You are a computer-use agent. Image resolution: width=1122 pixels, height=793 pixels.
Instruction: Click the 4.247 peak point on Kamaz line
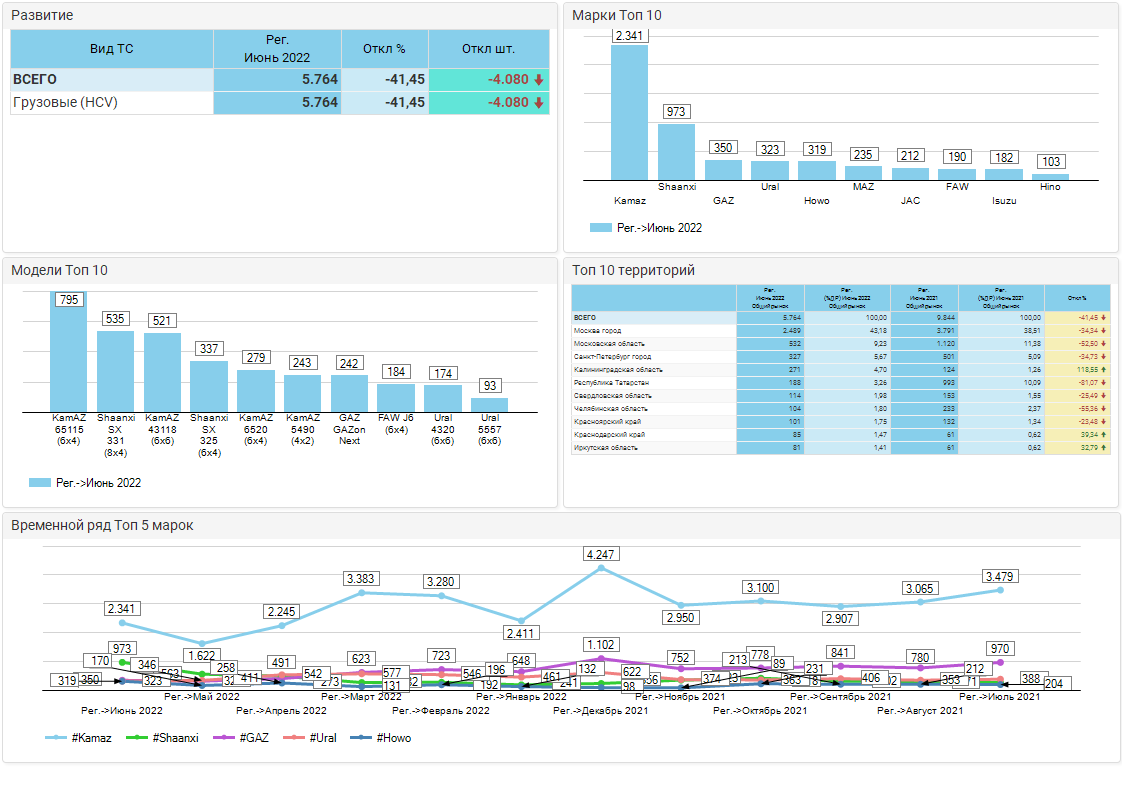tap(601, 568)
